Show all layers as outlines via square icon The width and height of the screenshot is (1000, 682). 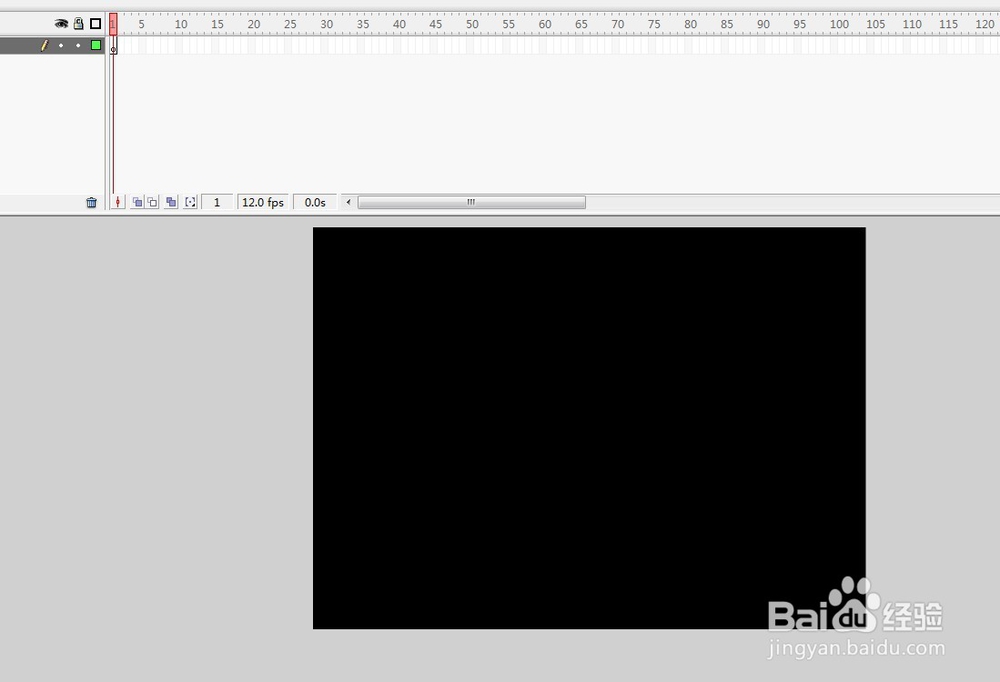[96, 24]
